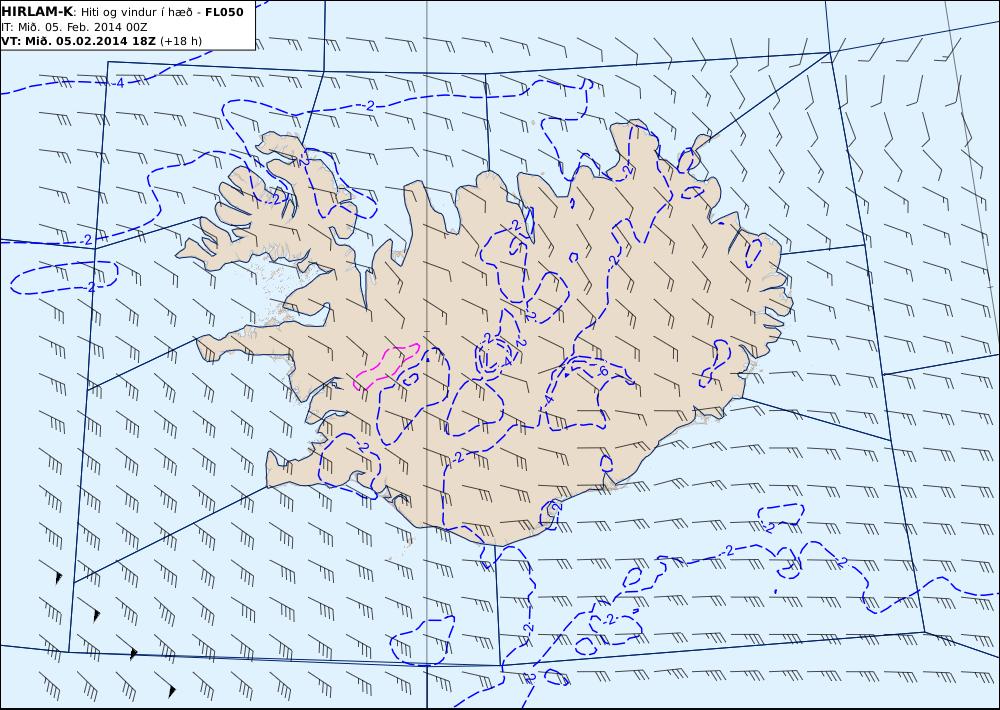The image size is (1000, 710).
Task: Select the magenta dashed contour over western Iceland
Action: (x=386, y=366)
